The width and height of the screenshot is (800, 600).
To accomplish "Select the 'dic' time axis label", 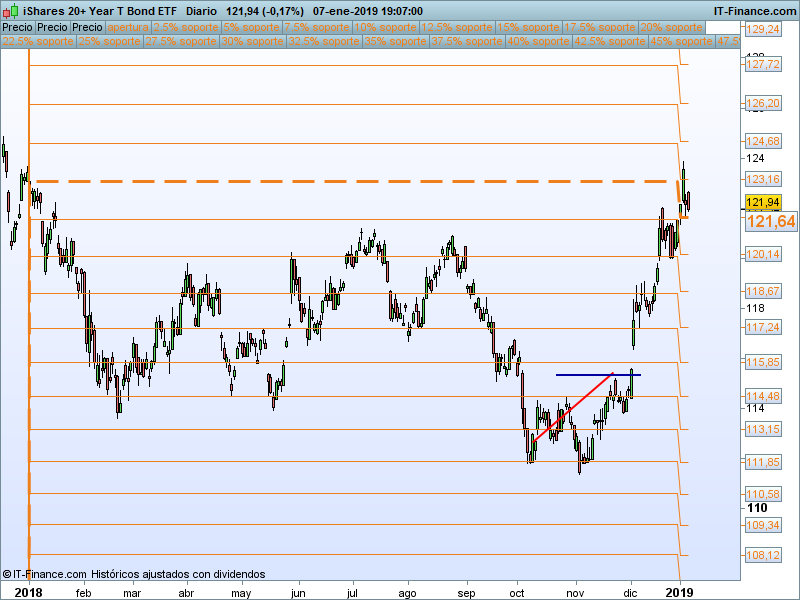I will coord(631,593).
